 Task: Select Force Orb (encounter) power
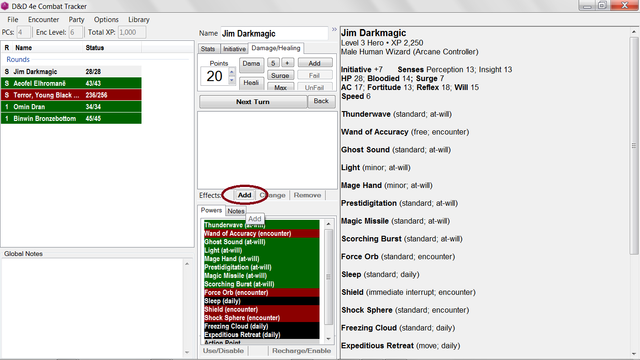pos(262,293)
